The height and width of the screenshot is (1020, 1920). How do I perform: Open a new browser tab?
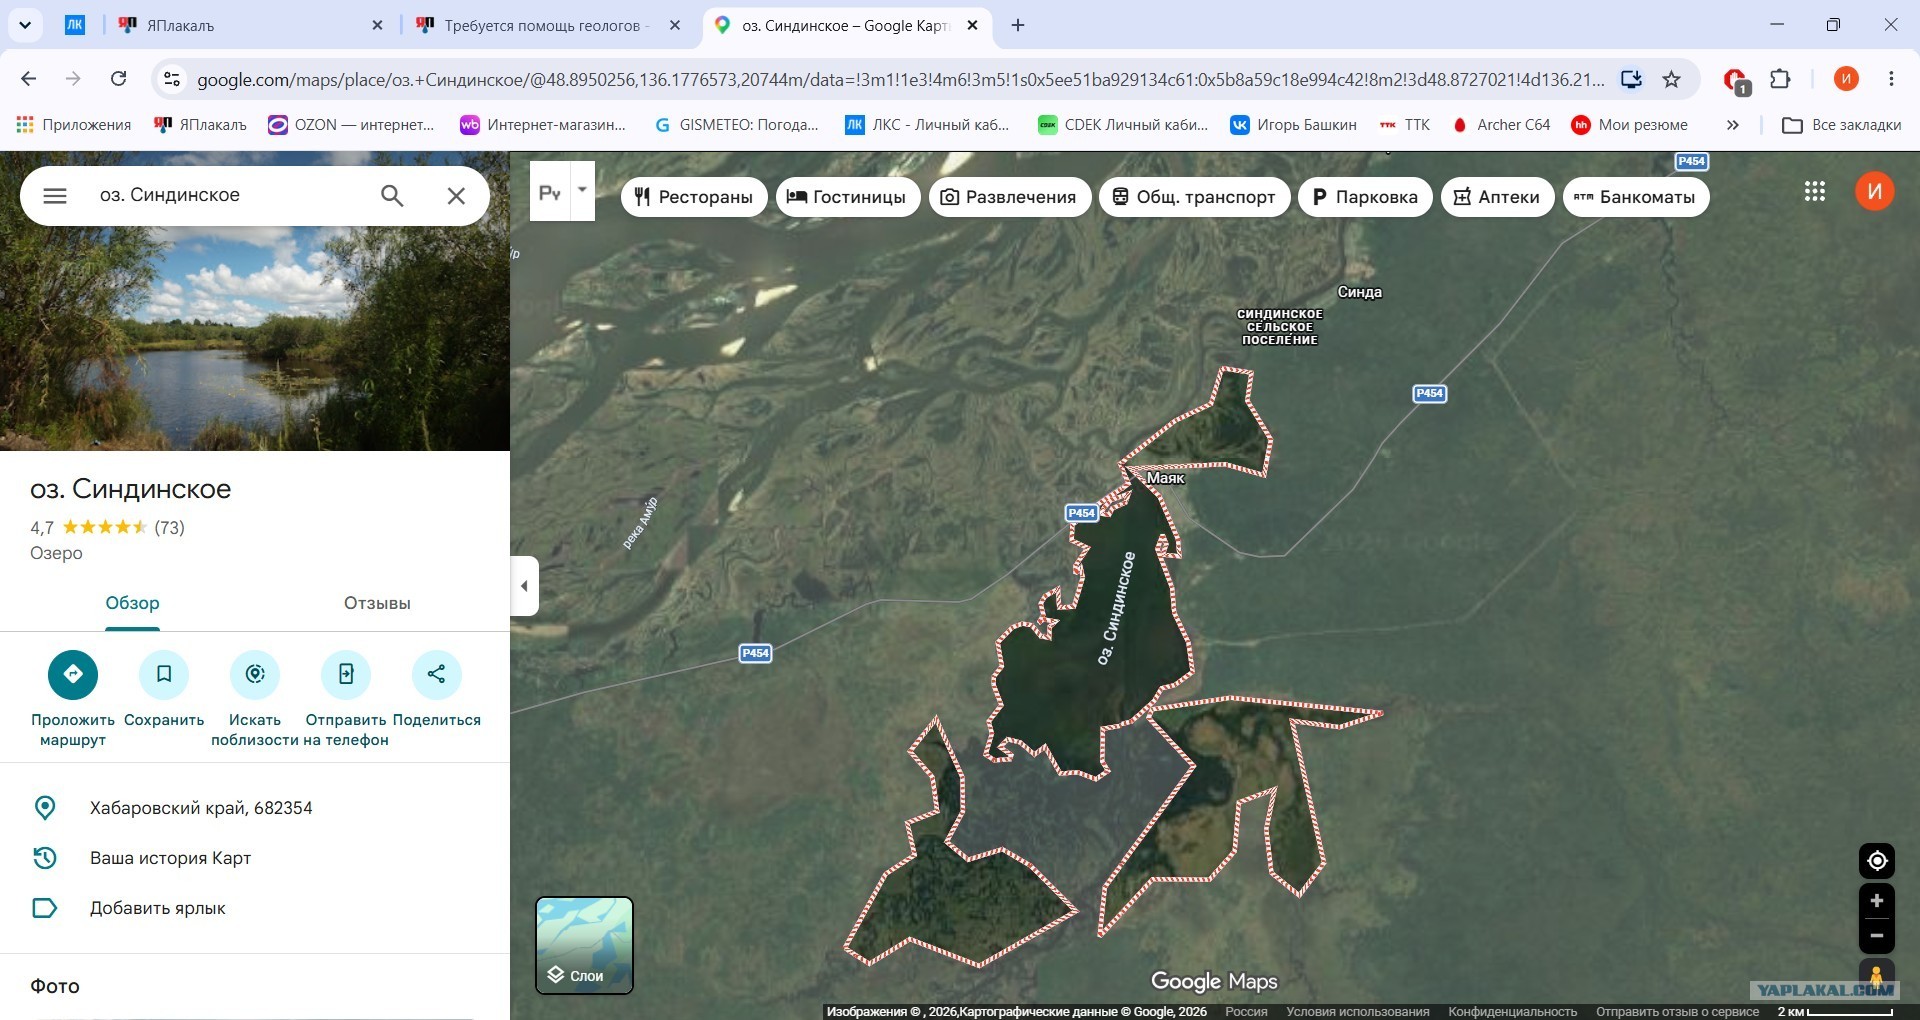coord(1018,25)
